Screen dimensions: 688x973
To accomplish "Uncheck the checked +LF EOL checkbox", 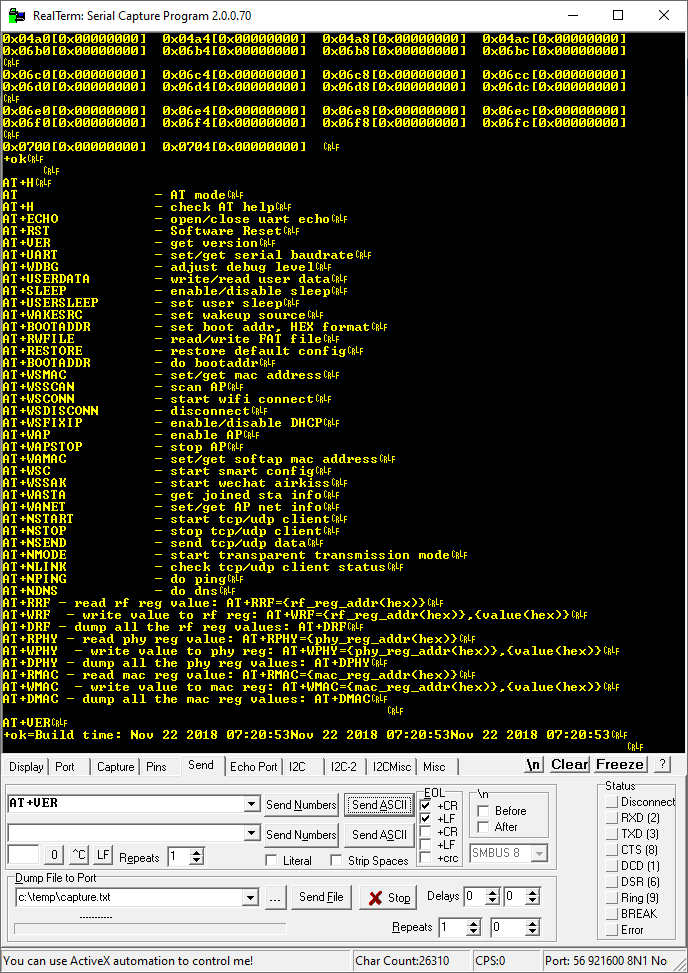I will 426,818.
